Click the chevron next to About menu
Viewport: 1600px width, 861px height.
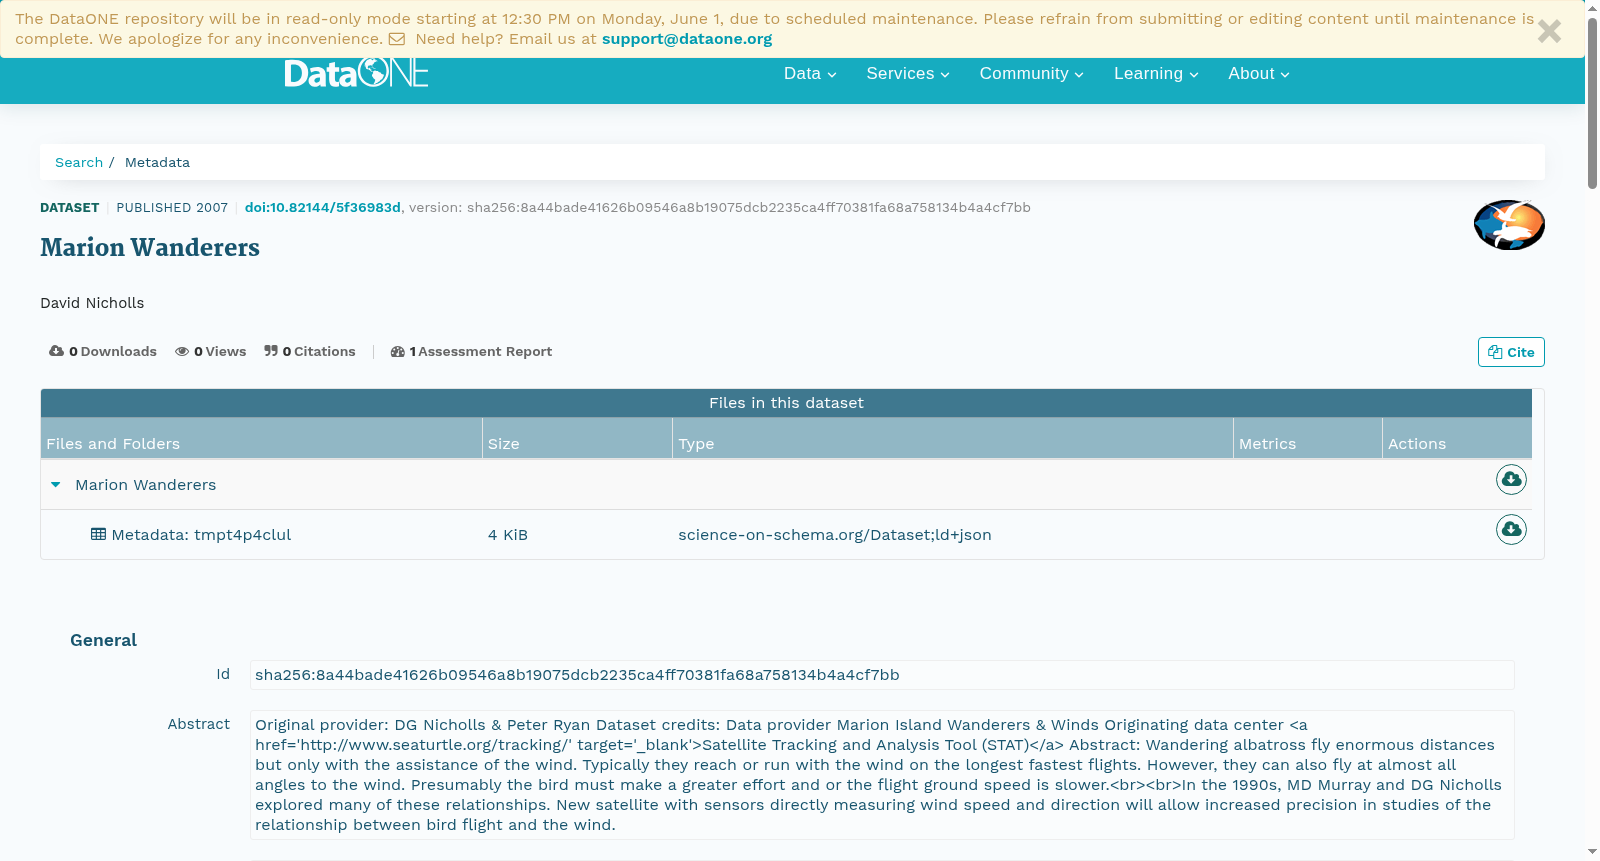[x=1285, y=75]
